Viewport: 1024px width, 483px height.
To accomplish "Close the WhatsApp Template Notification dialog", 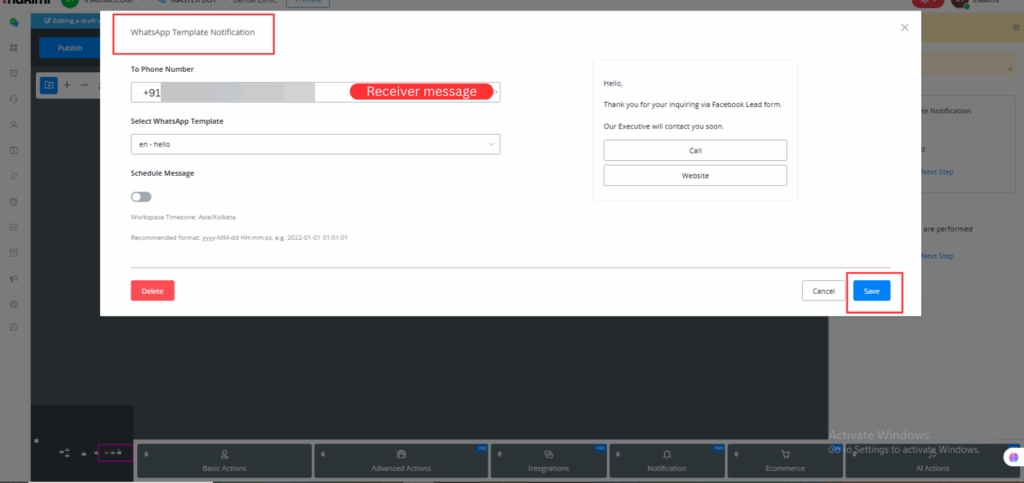I will point(905,27).
